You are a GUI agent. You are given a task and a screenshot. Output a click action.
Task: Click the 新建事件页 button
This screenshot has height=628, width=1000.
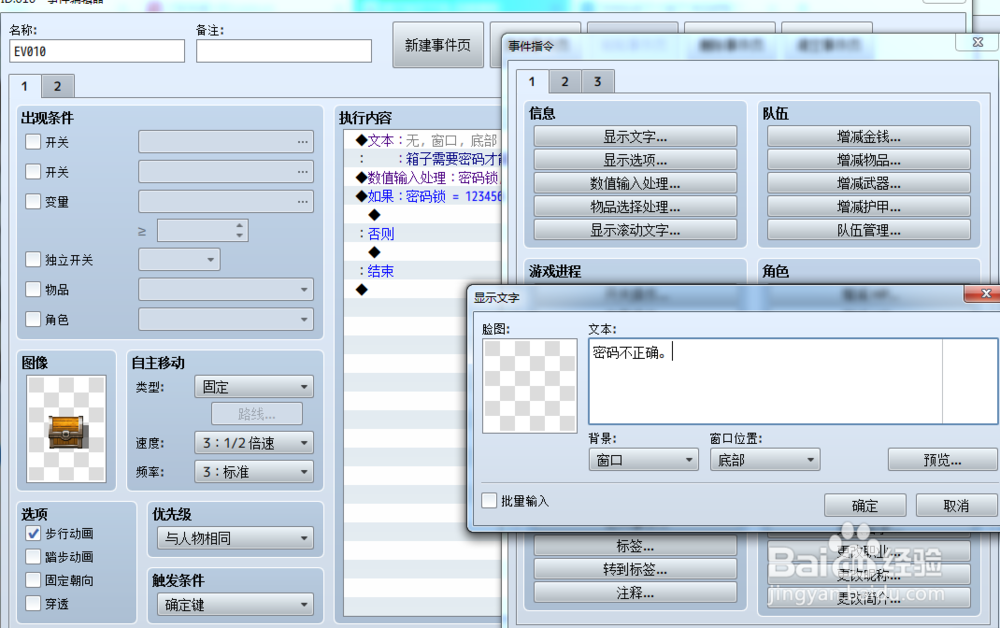click(x=438, y=45)
